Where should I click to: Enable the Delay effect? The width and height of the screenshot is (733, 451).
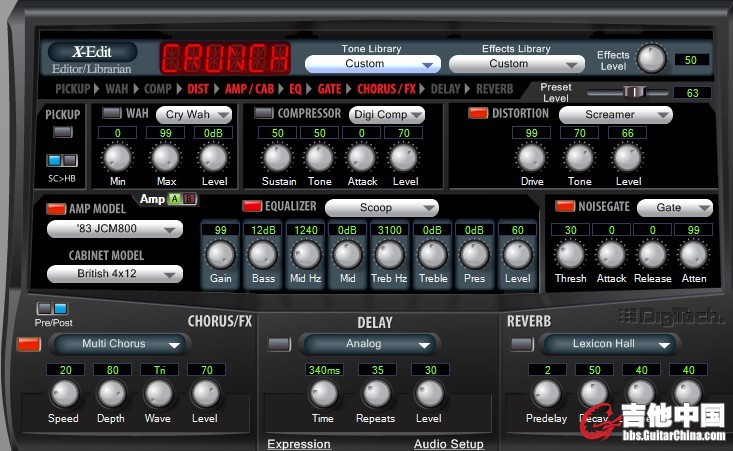tap(279, 344)
